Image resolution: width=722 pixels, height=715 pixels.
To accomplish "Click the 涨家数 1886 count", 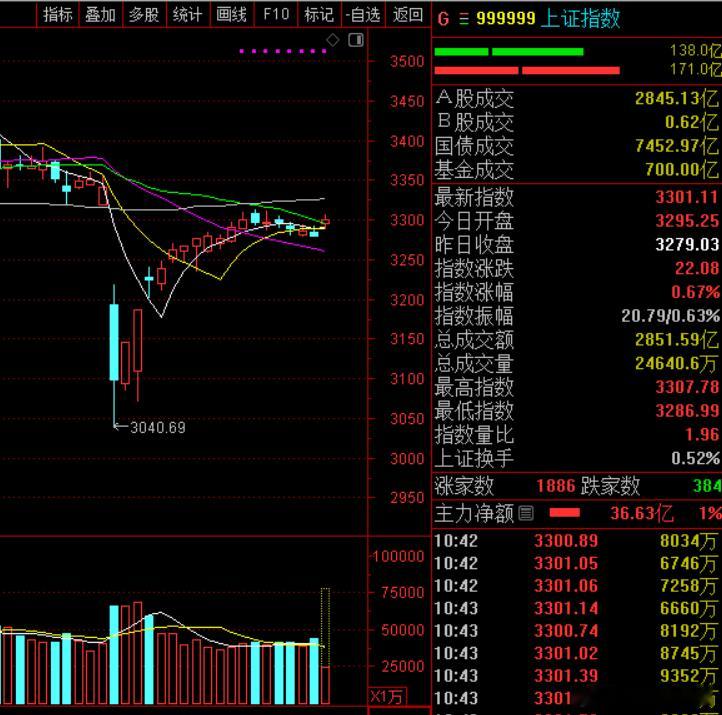I will pyautogui.click(x=556, y=486).
